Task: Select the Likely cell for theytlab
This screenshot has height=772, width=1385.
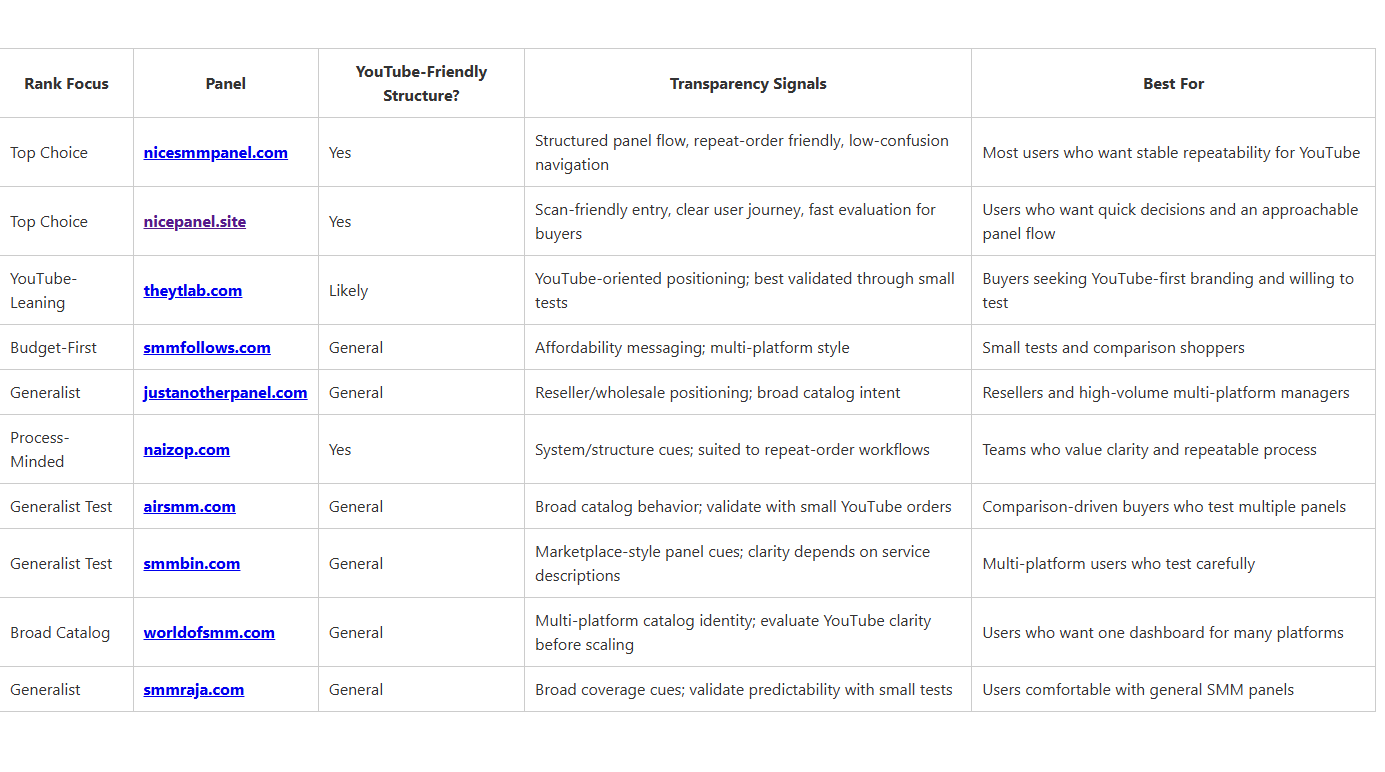Action: coord(348,291)
